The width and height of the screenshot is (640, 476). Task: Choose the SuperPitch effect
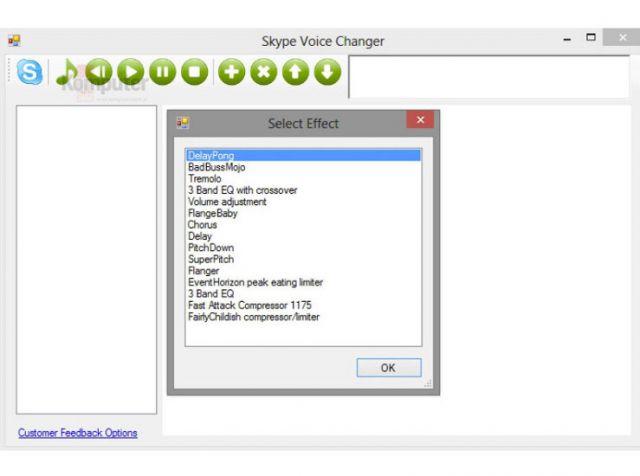click(x=303, y=259)
